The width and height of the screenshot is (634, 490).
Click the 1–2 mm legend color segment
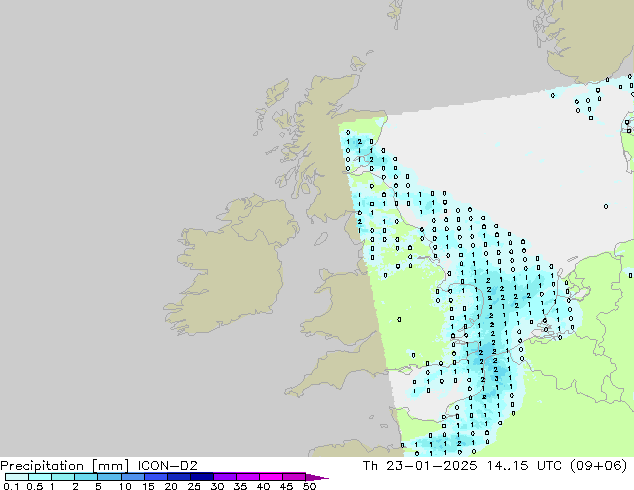click(x=63, y=477)
